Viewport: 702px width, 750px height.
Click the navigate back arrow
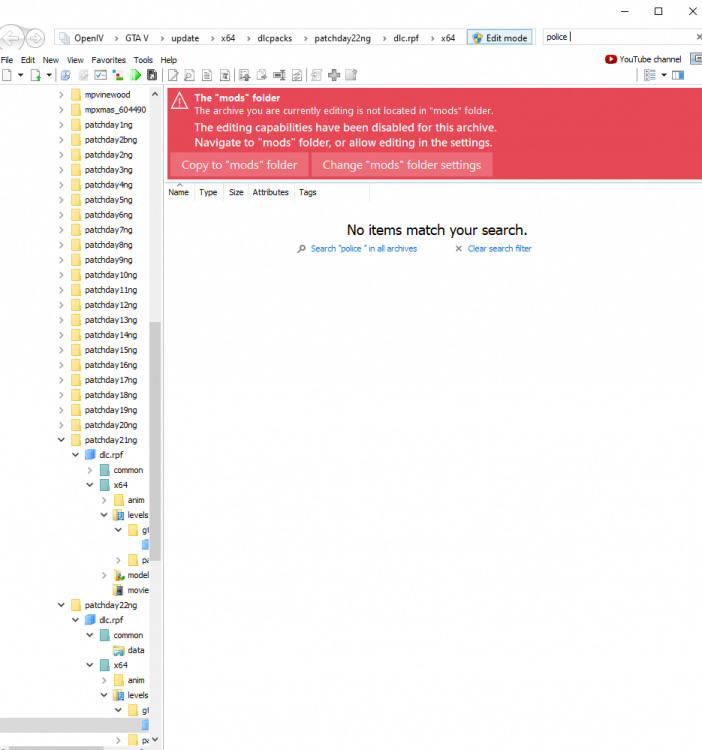(12, 38)
